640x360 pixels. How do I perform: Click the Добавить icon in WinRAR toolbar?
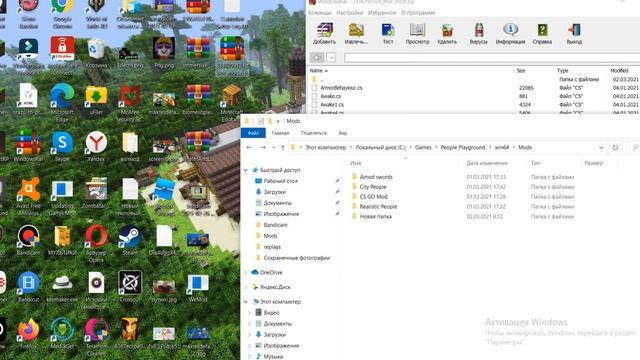click(x=324, y=33)
